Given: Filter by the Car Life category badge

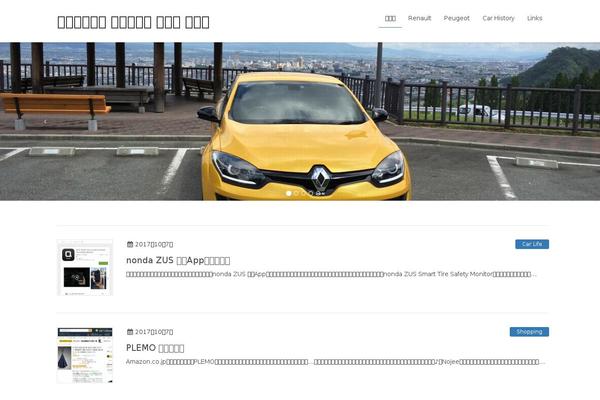Looking at the screenshot, I should point(532,244).
